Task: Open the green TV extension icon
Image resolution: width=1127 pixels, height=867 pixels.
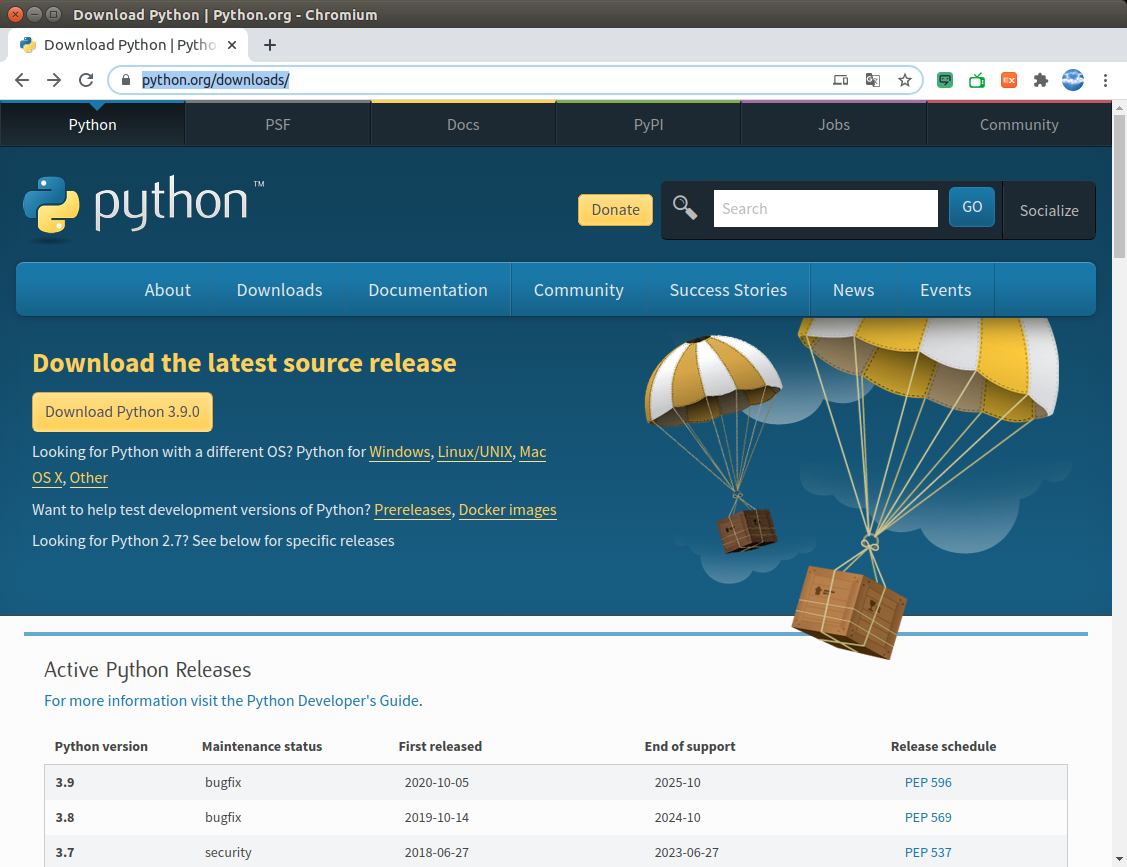Action: coord(977,80)
